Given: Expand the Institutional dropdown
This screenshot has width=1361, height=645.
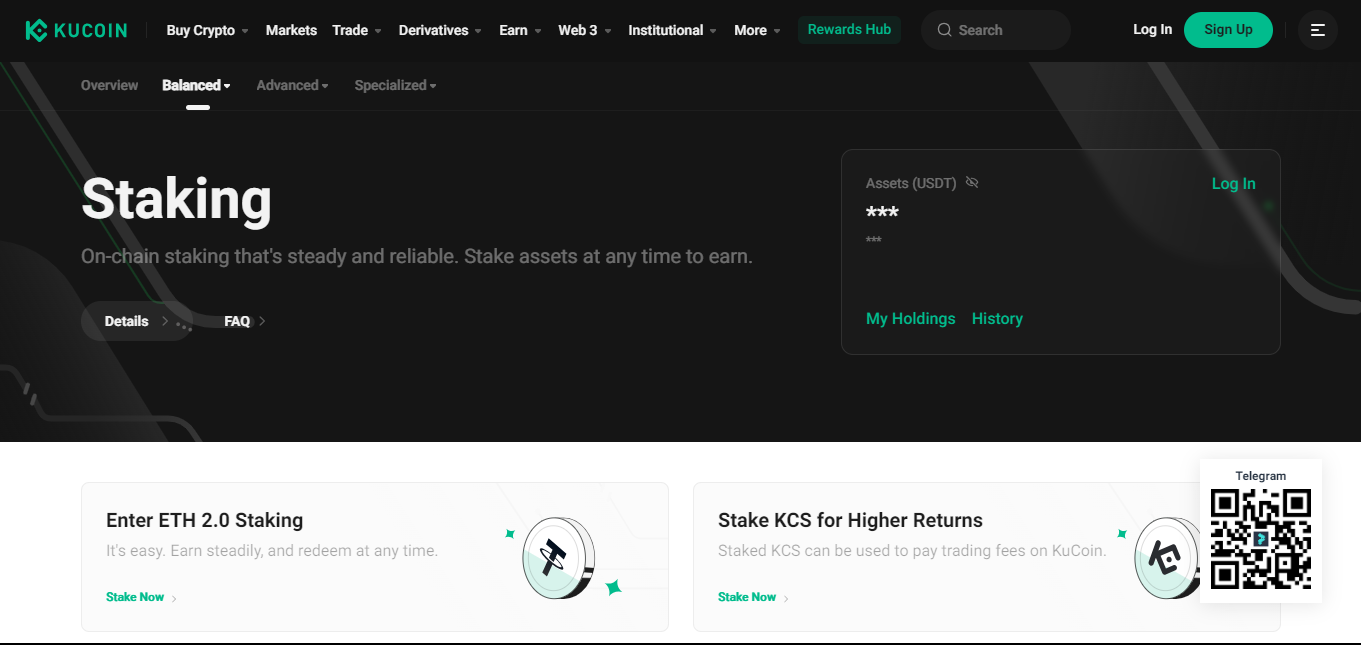Looking at the screenshot, I should pos(672,30).
